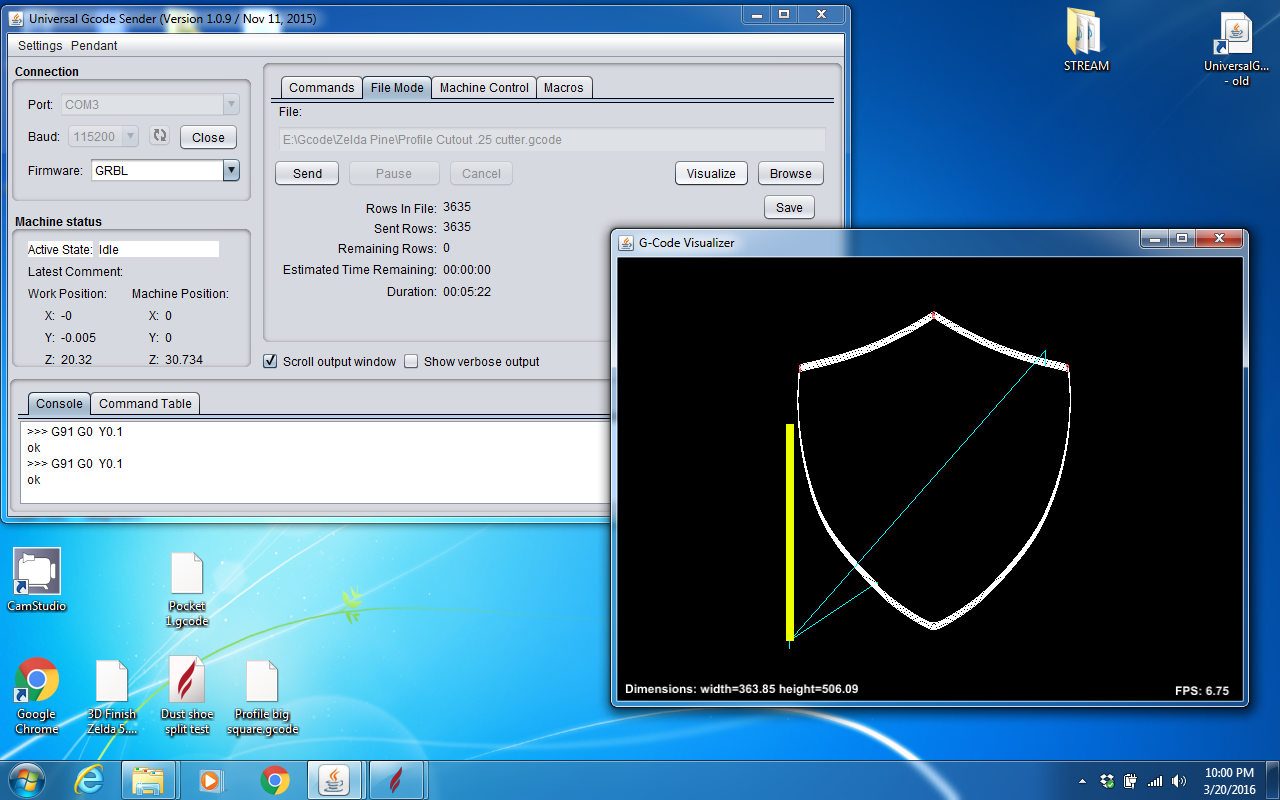1280x800 pixels.
Task: Toggle Scroll output window checkbox
Action: coord(270,361)
